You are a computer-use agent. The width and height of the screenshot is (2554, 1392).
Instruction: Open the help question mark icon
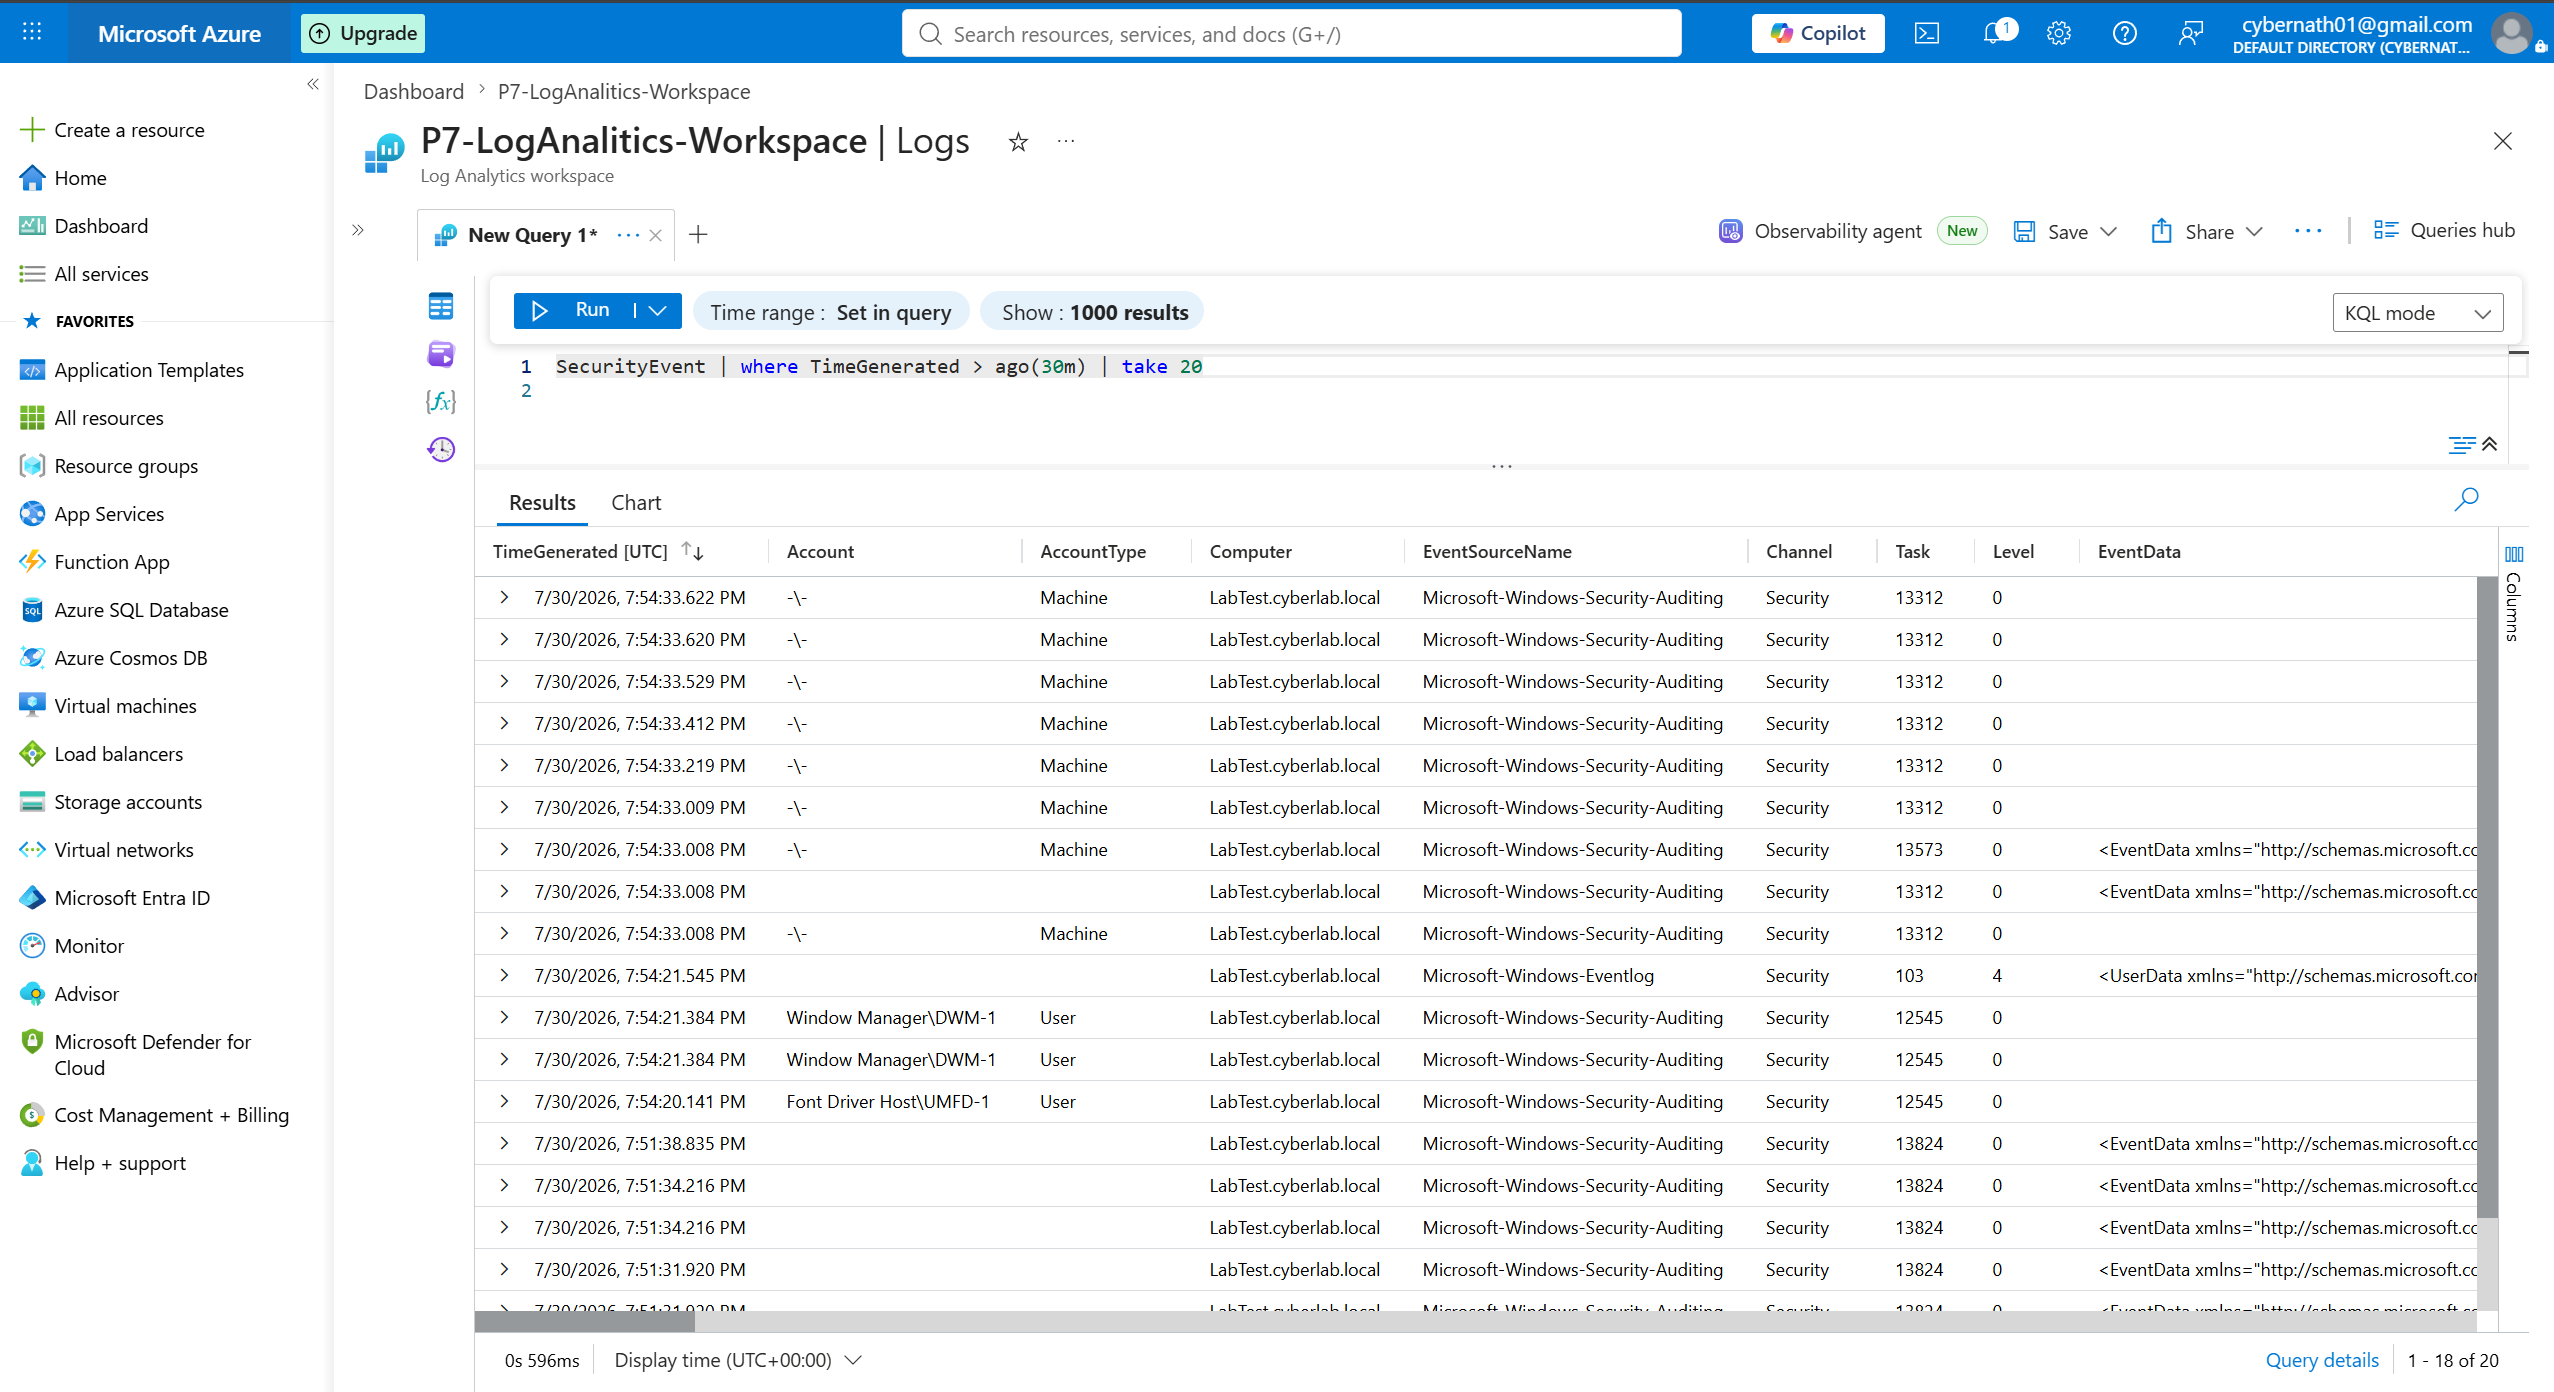coord(2124,33)
